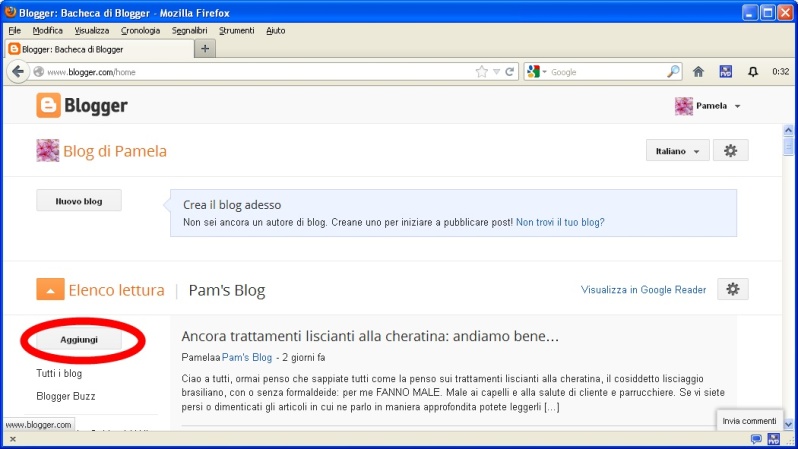Close the status bar with the X

(13, 439)
